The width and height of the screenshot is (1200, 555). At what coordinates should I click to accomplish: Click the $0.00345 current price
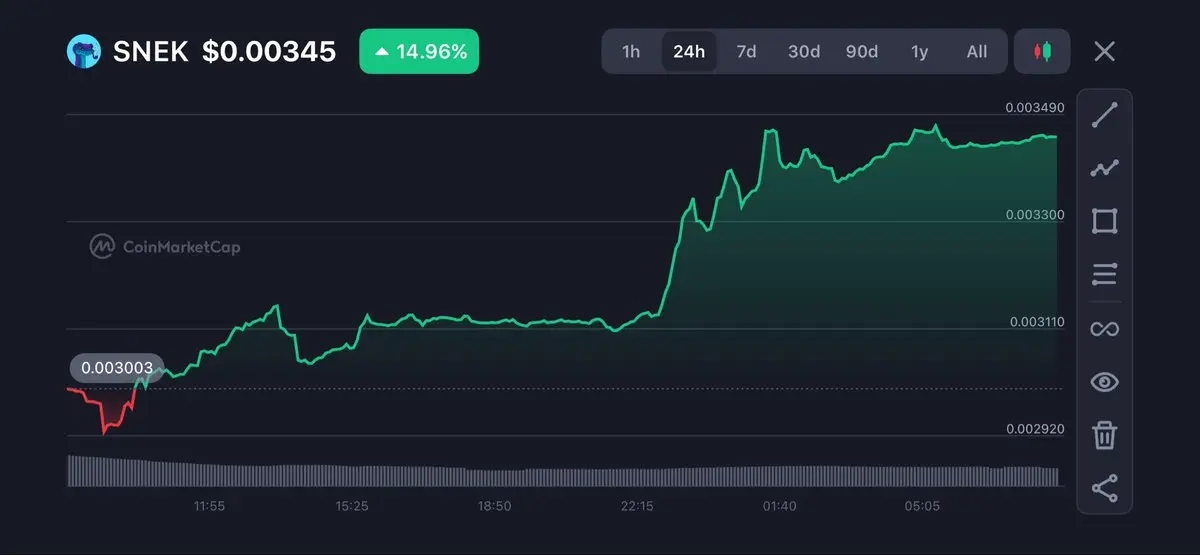click(269, 52)
